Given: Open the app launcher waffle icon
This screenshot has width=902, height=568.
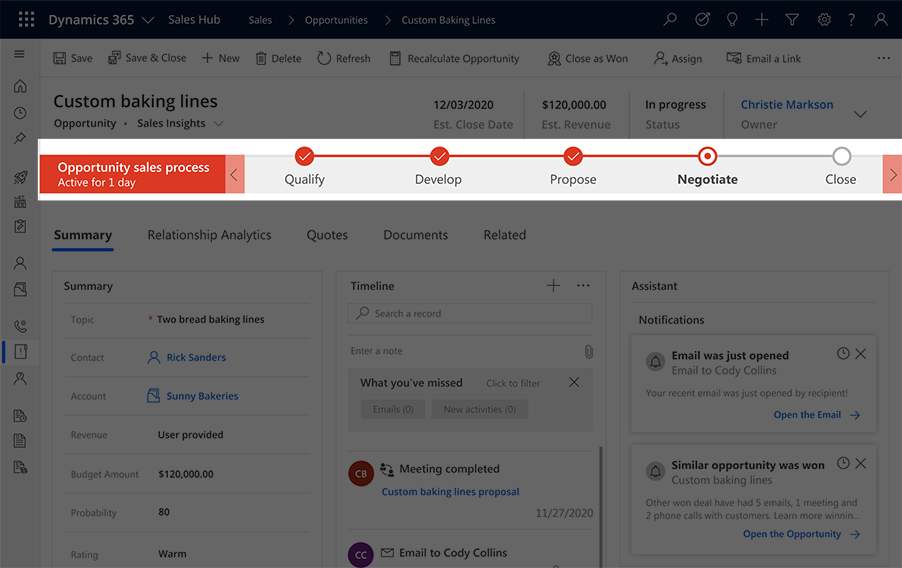Looking at the screenshot, I should point(26,20).
